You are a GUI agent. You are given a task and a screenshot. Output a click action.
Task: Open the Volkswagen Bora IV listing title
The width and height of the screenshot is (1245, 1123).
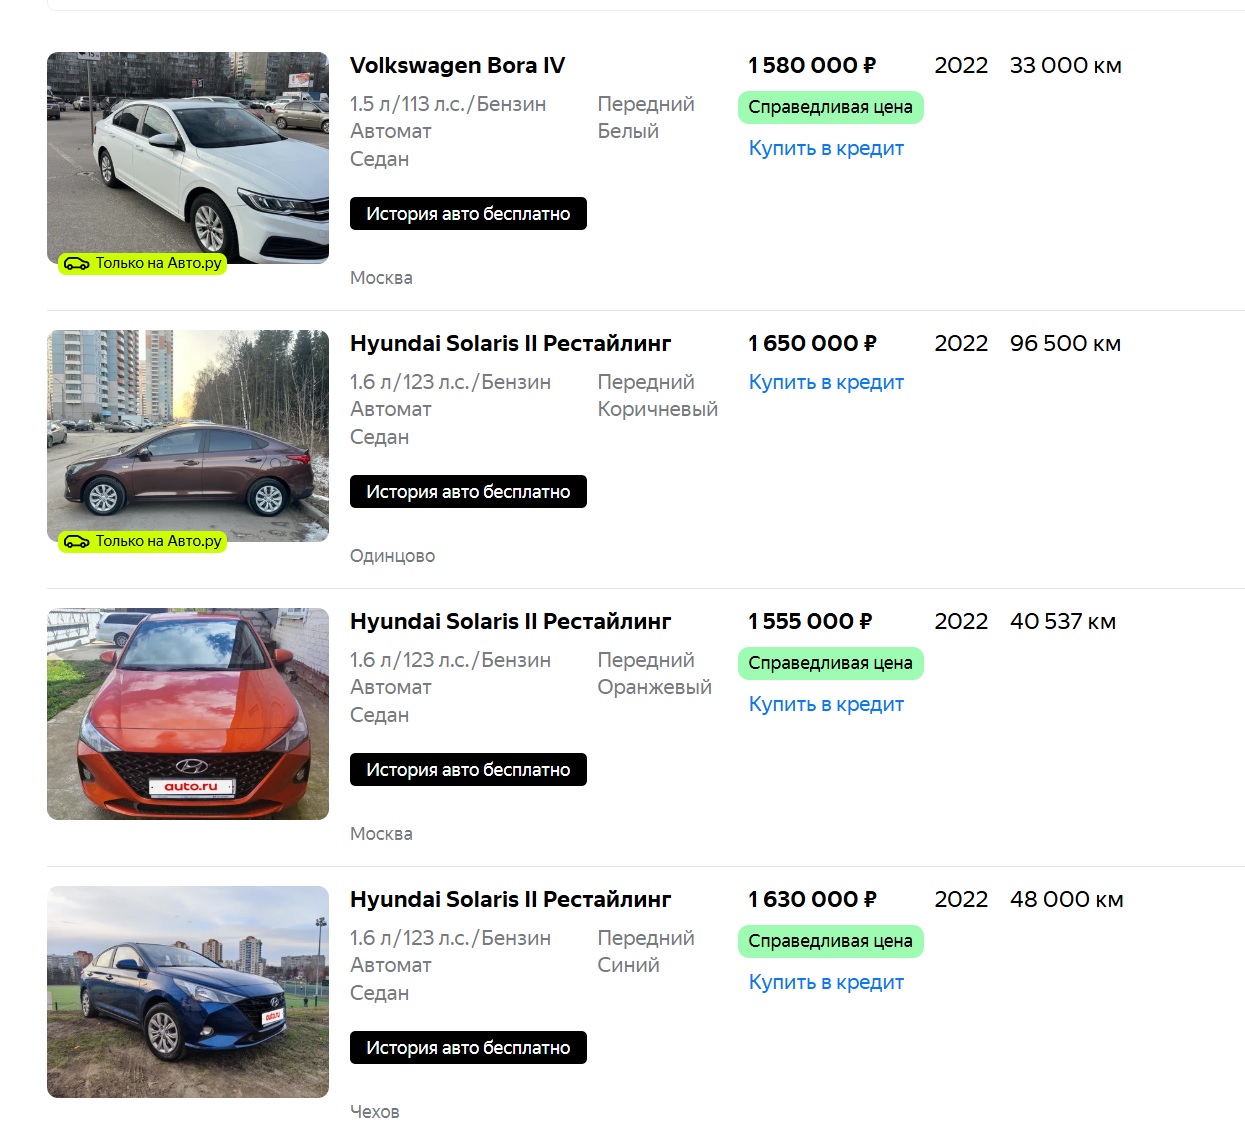(x=457, y=66)
